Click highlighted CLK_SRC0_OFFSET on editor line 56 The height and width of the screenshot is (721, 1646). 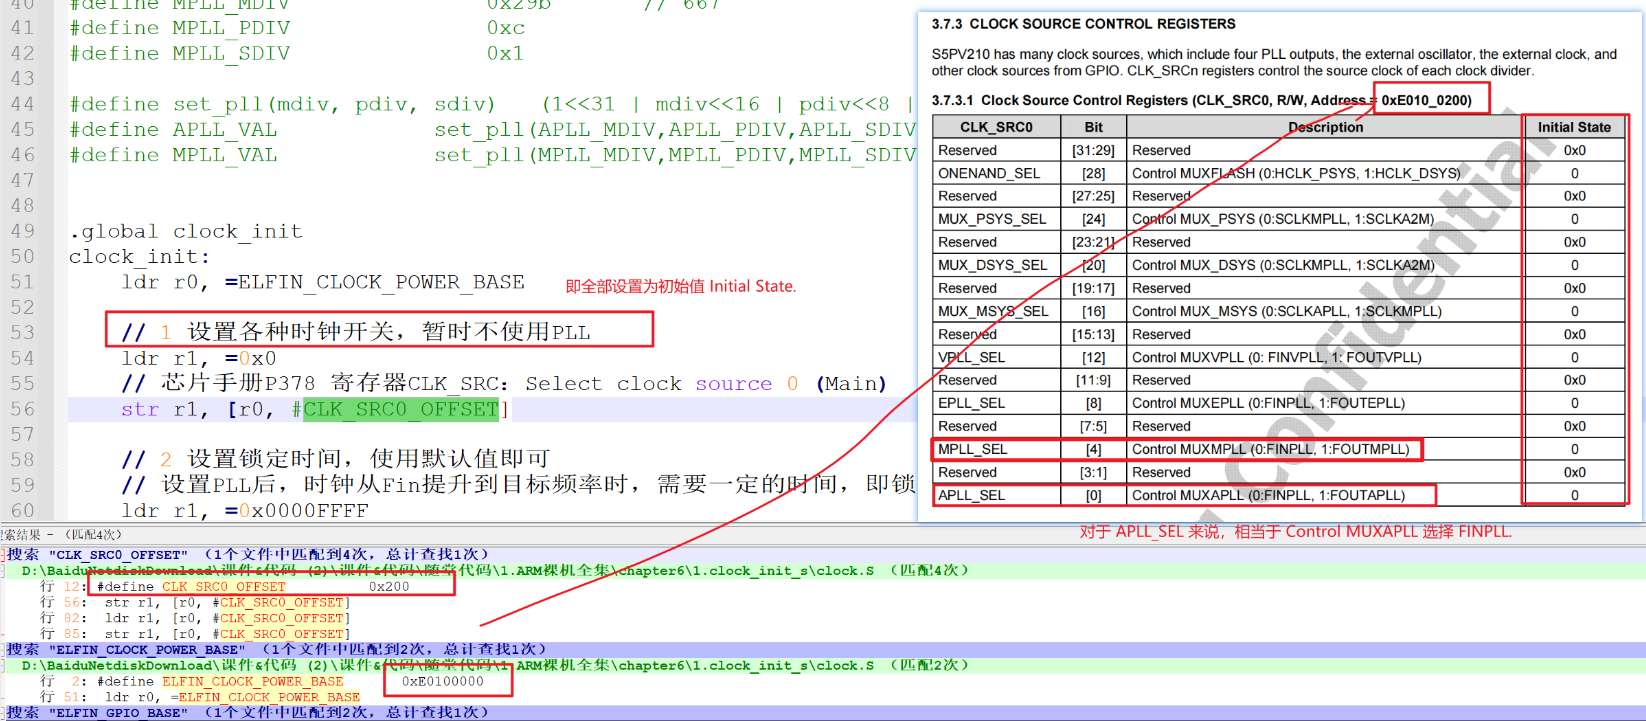tap(401, 409)
